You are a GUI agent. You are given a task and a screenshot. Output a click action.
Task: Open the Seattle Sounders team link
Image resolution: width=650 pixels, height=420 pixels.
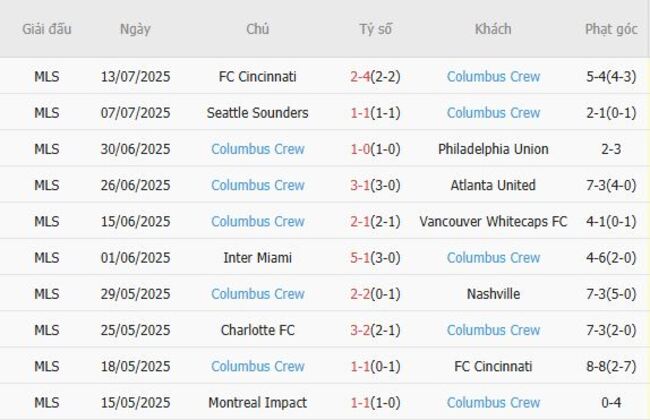[257, 113]
